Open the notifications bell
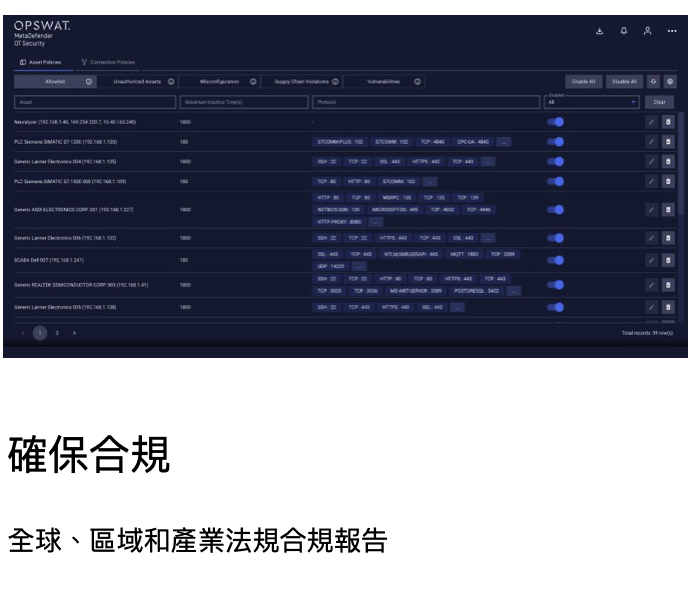 [x=624, y=31]
